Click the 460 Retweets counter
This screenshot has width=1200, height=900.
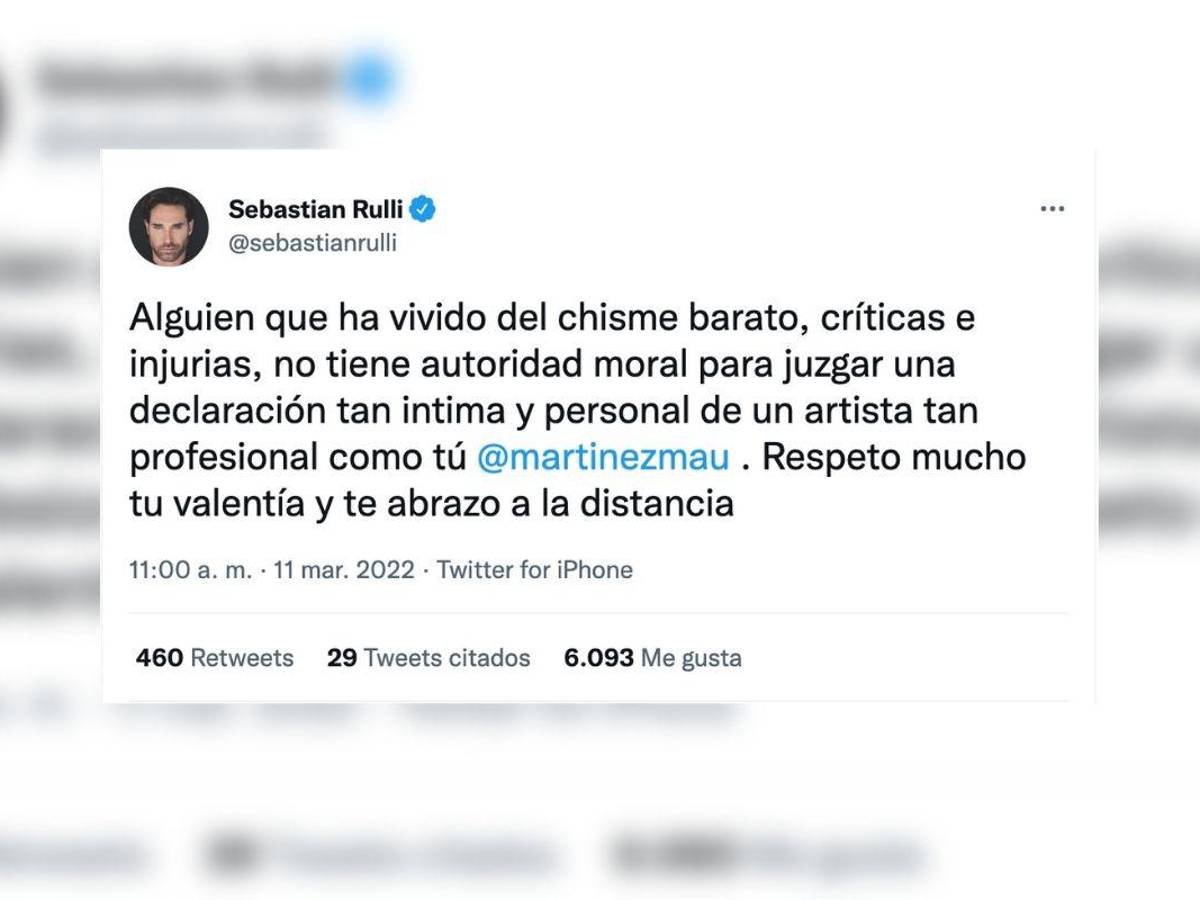(213, 658)
